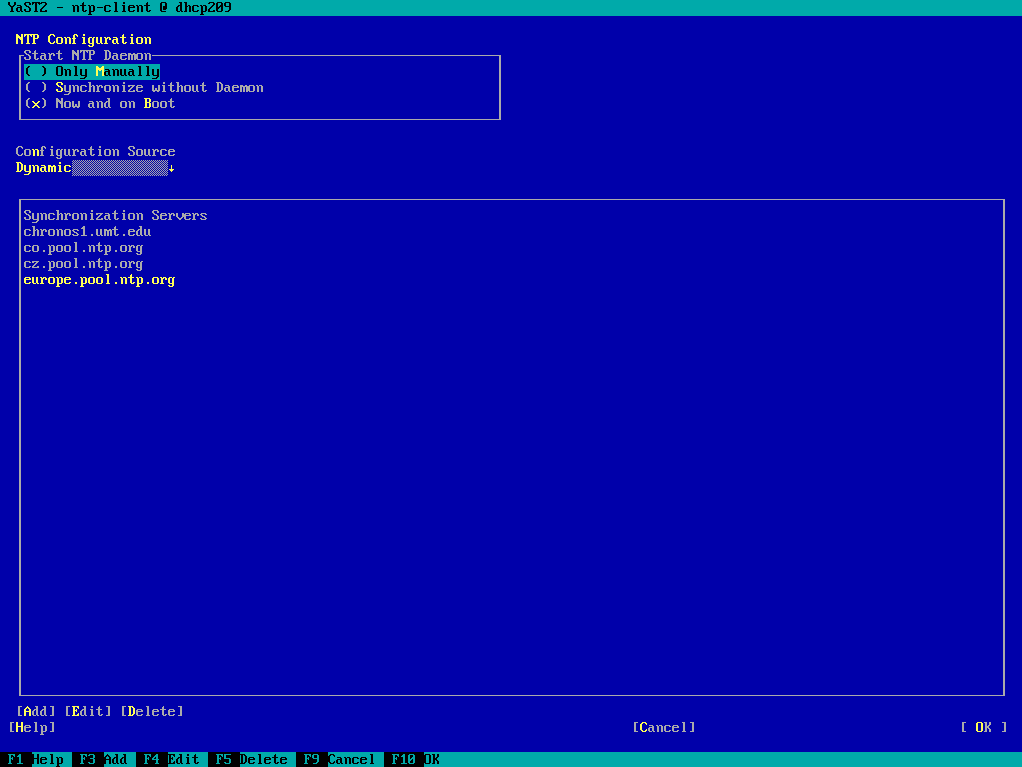1022x767 pixels.
Task: Click F1 Help in the bottom bar
Action: click(x=34, y=759)
